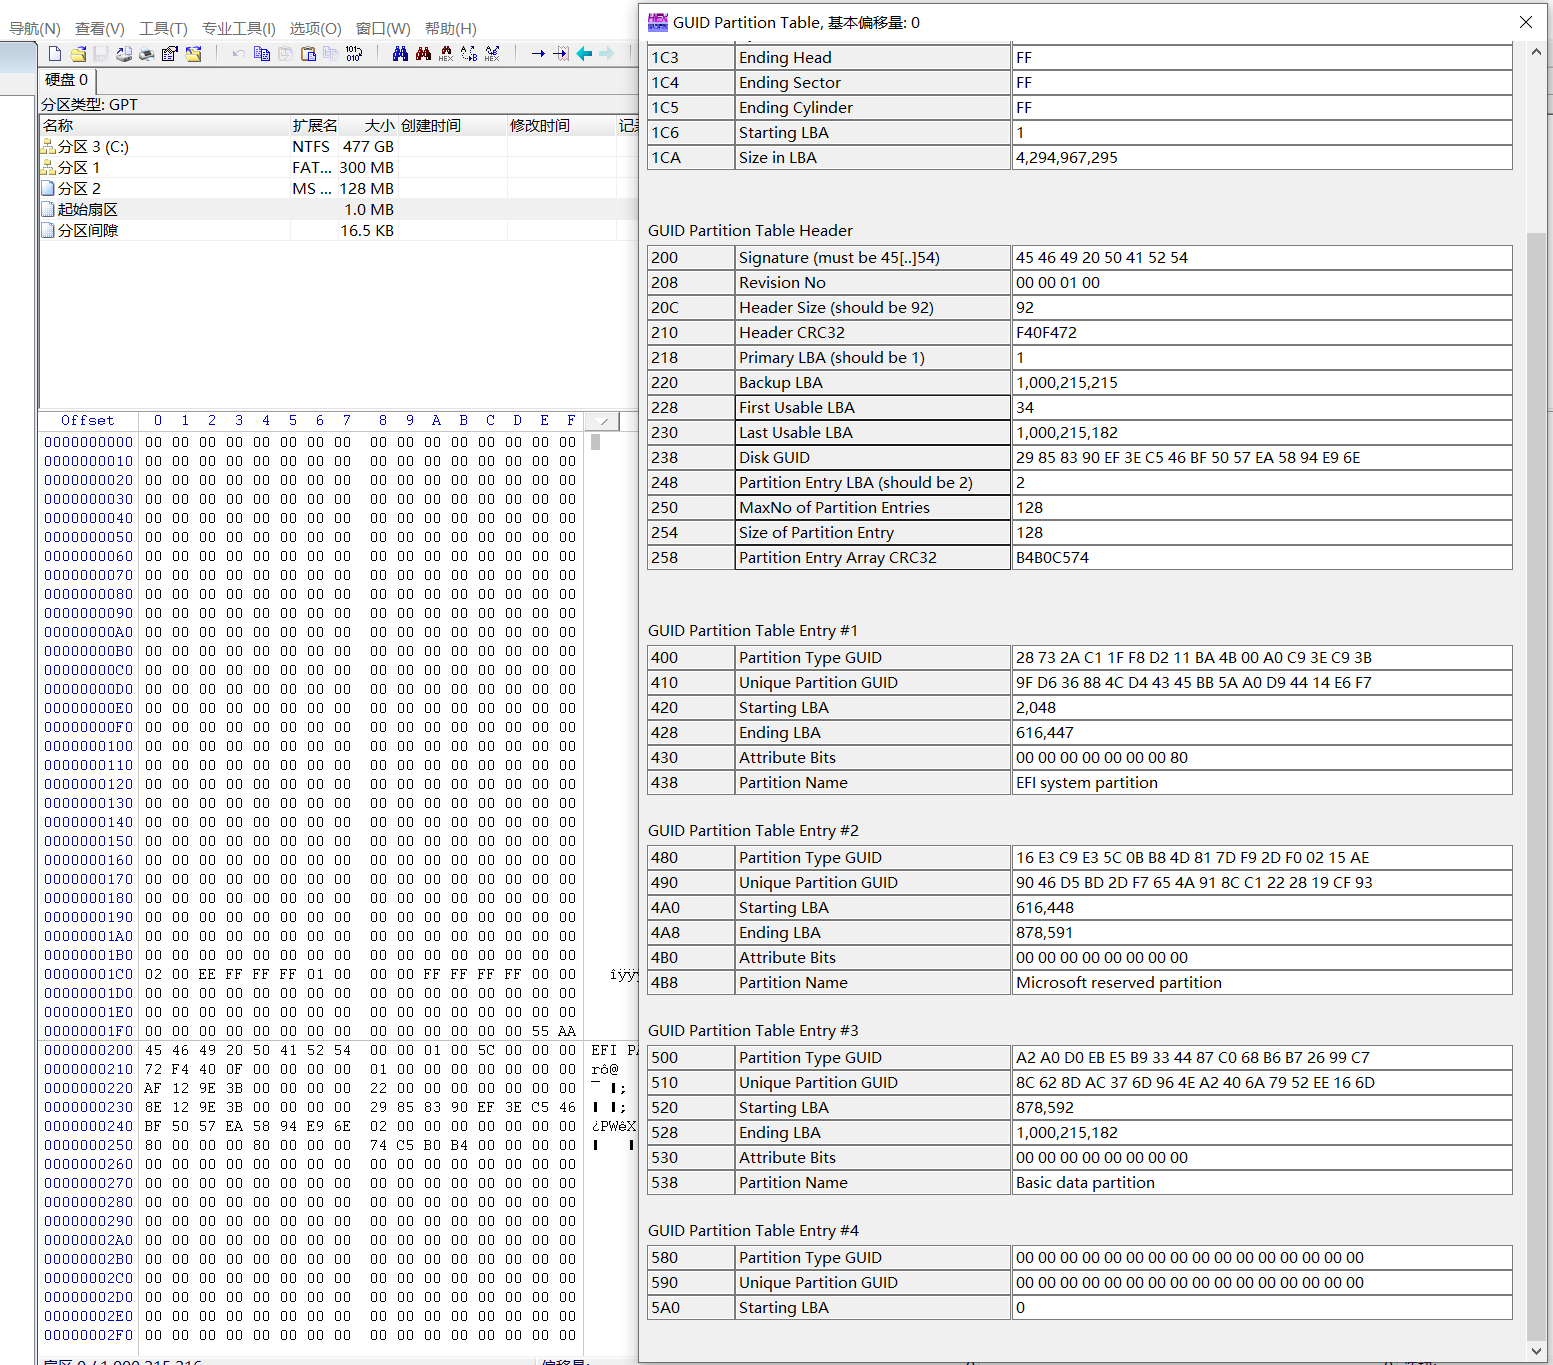Open the 帮助(H) menu

pyautogui.click(x=450, y=28)
